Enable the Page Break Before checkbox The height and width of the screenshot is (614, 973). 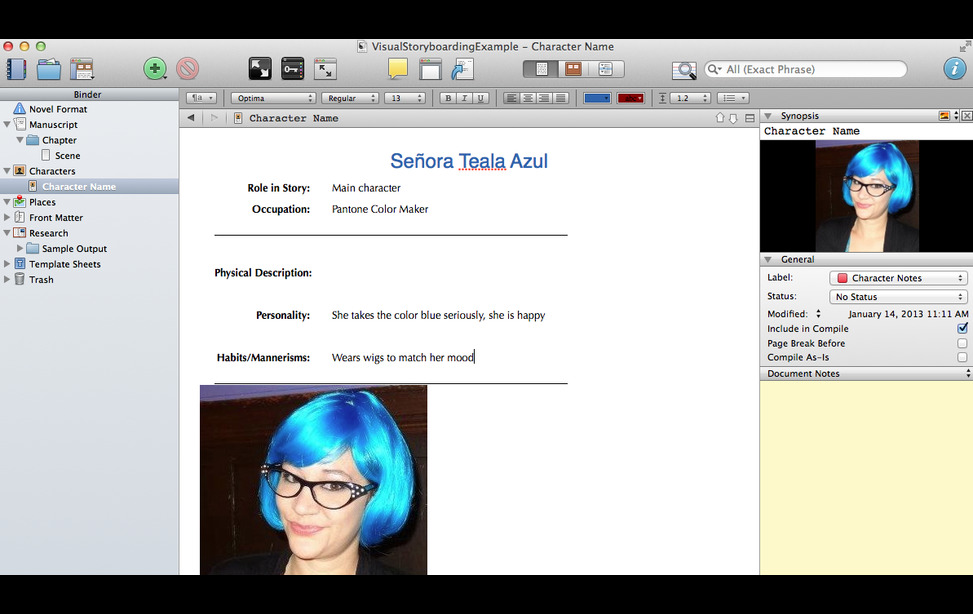pyautogui.click(x=962, y=343)
